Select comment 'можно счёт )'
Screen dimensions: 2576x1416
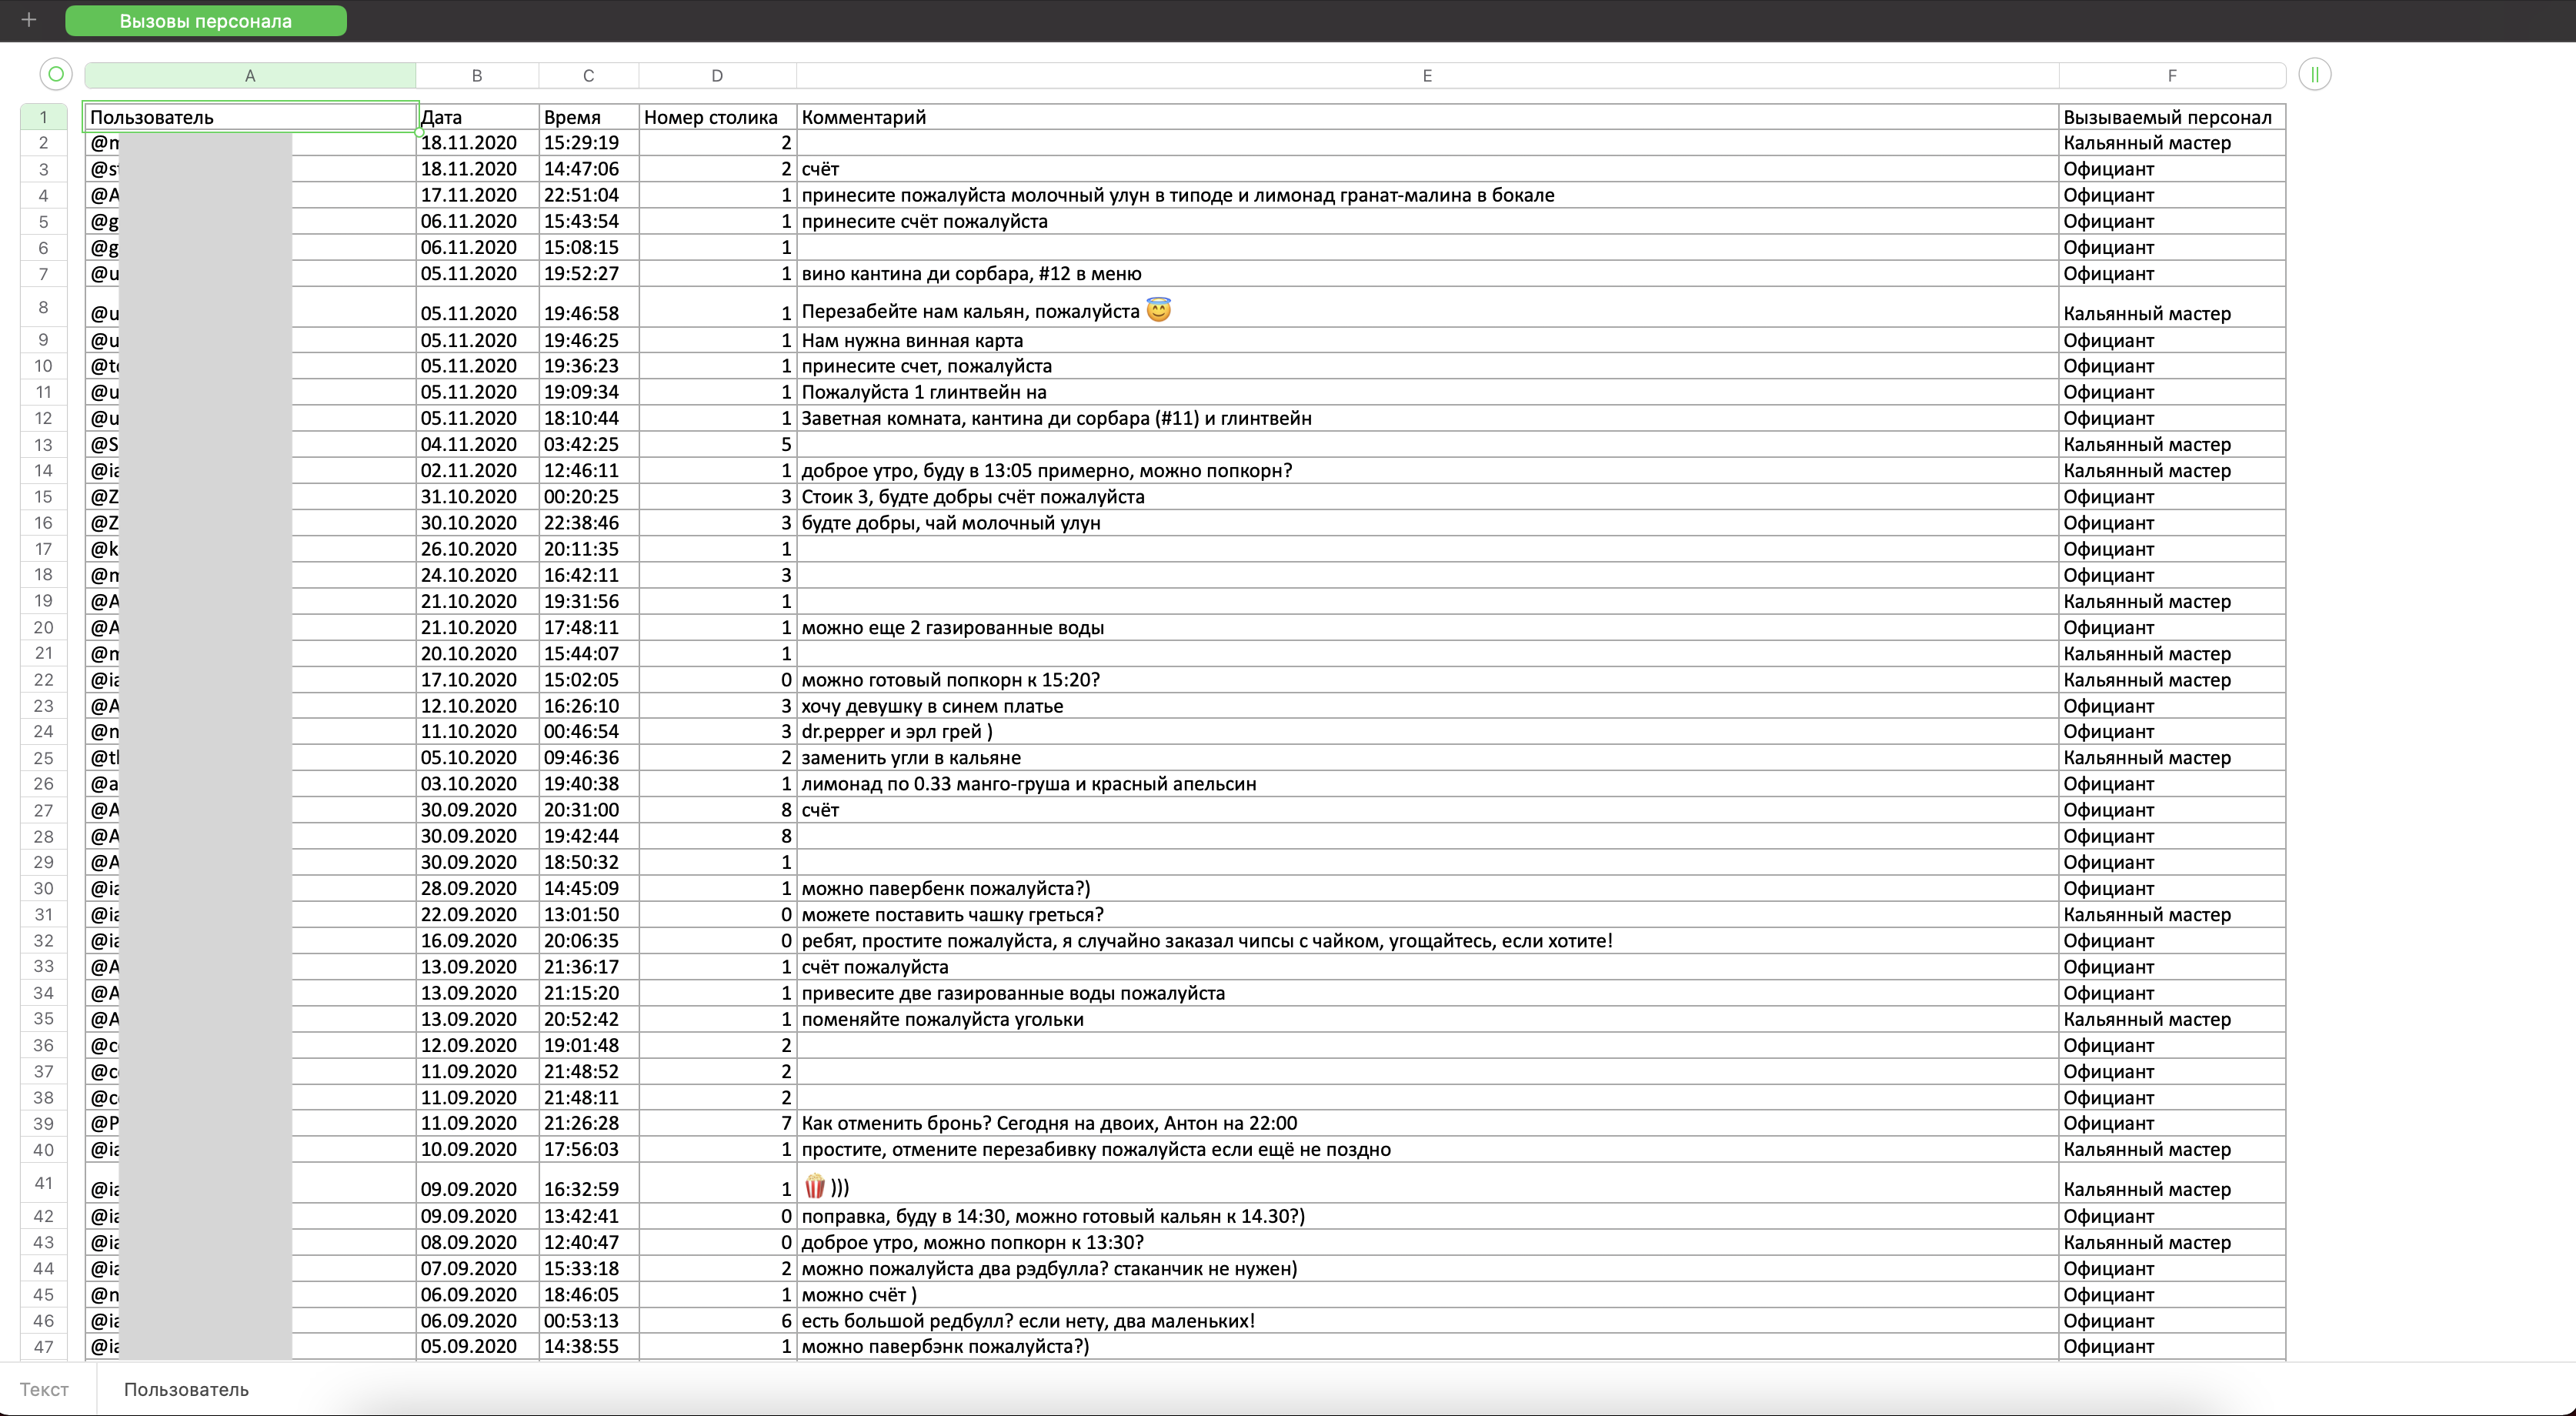[x=1427, y=1294]
